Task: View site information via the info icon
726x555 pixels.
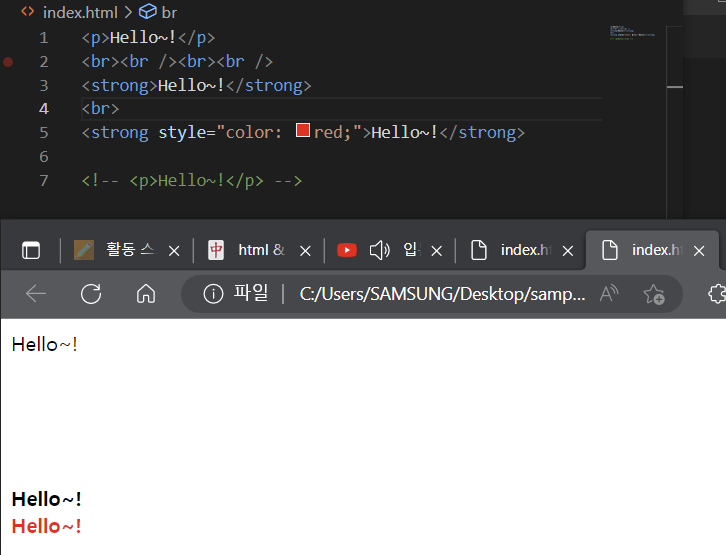Action: point(213,294)
